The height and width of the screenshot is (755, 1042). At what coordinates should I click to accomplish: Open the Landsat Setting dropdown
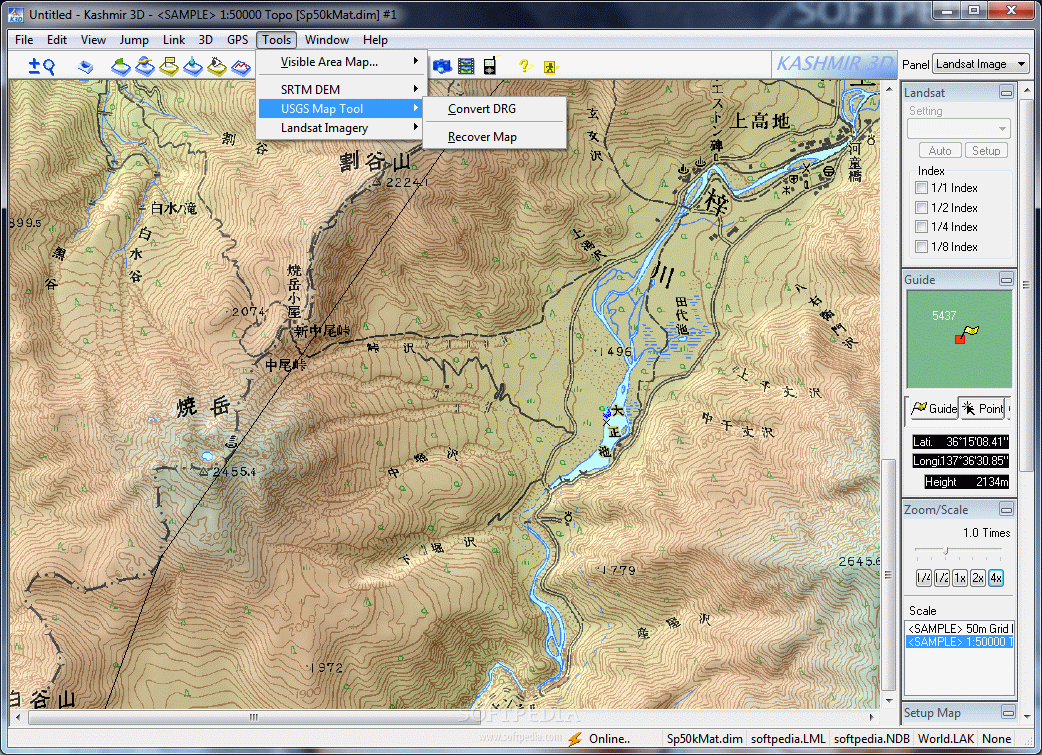(958, 128)
